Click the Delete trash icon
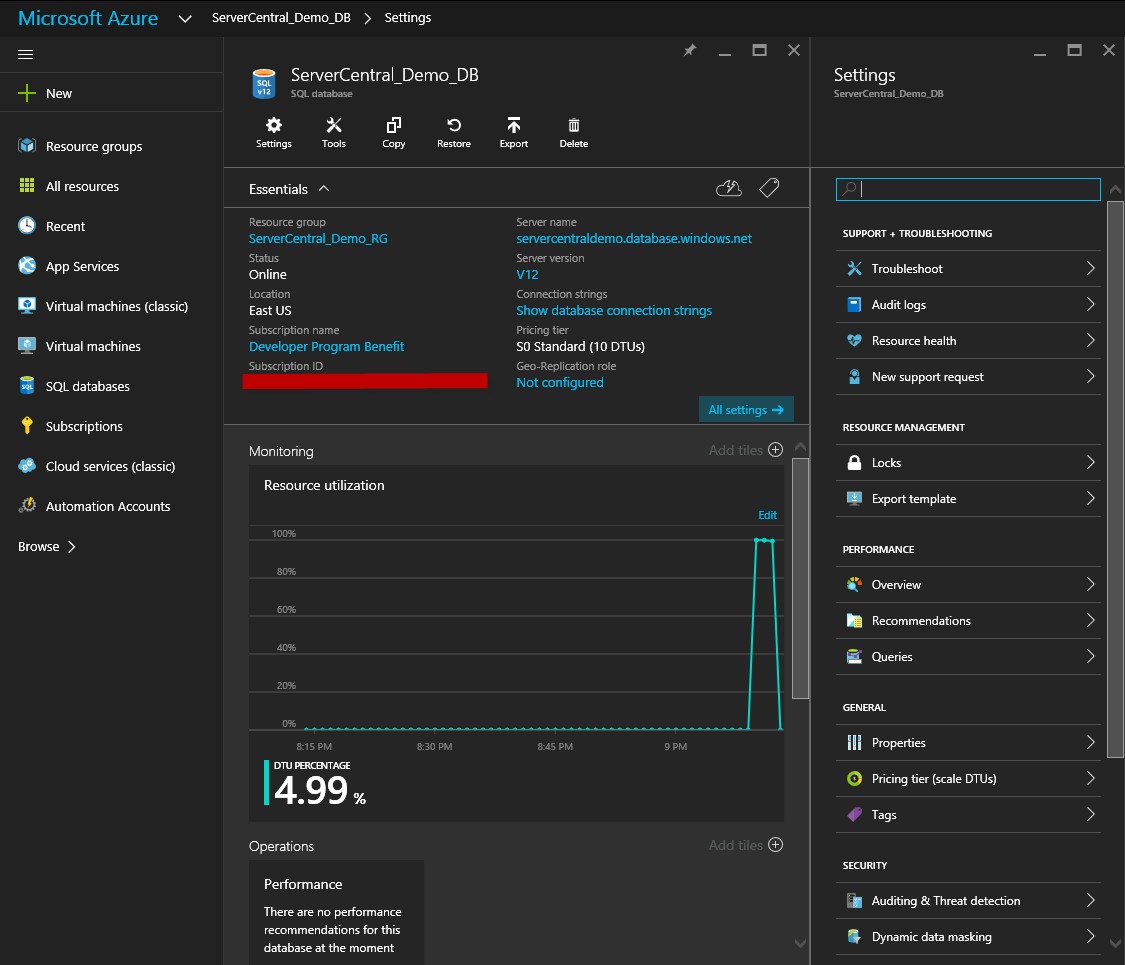 coord(573,132)
